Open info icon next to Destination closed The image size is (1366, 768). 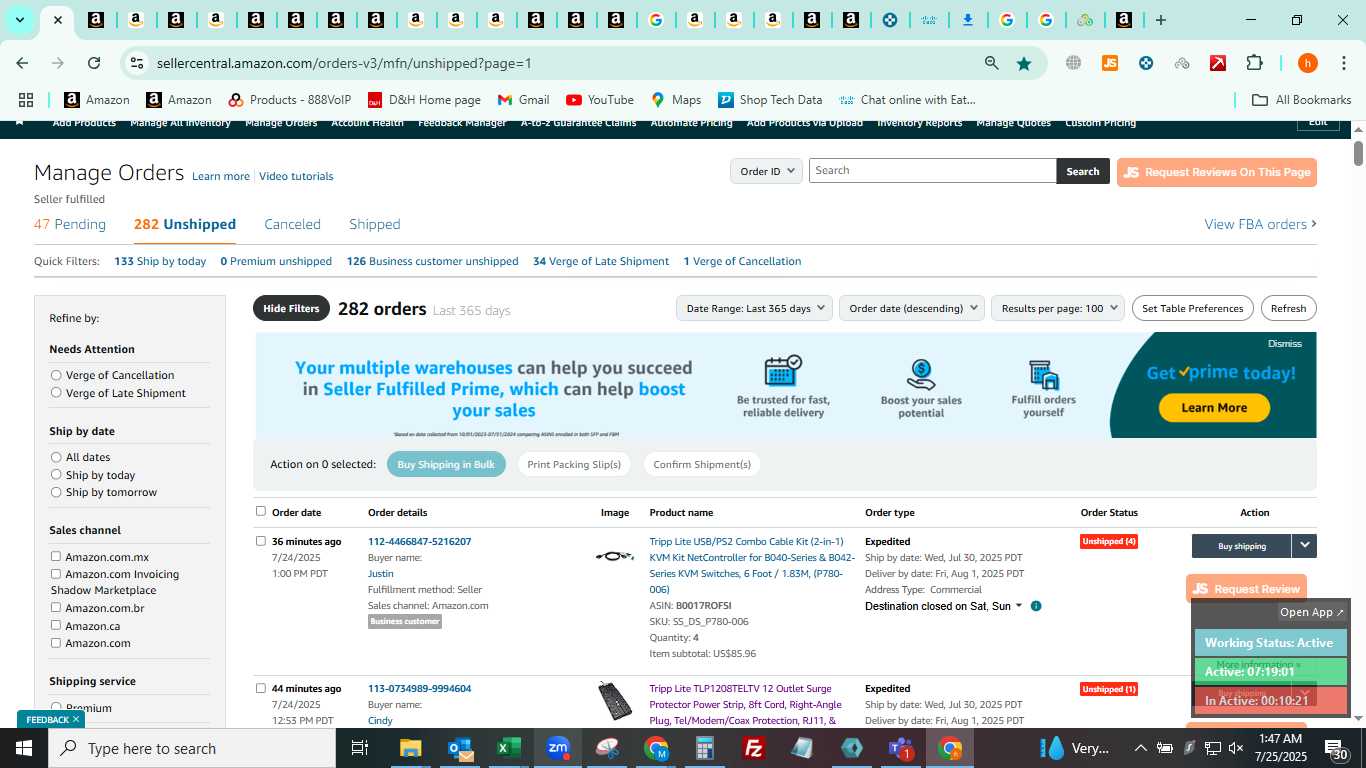click(x=1036, y=606)
